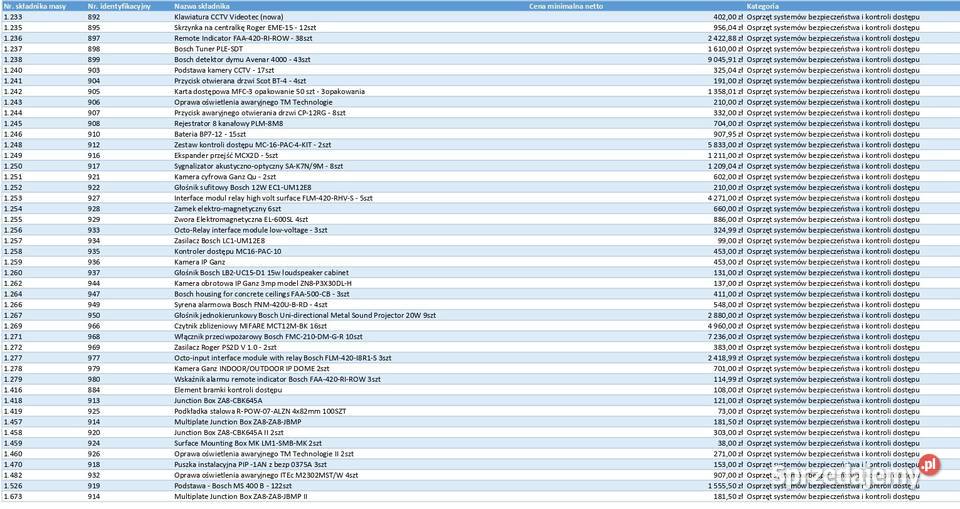Viewport: 960px width, 509px height.
Task: Select 'Bosch detektor dymu Avenar 4000 - 43szt'
Action: (x=242, y=59)
